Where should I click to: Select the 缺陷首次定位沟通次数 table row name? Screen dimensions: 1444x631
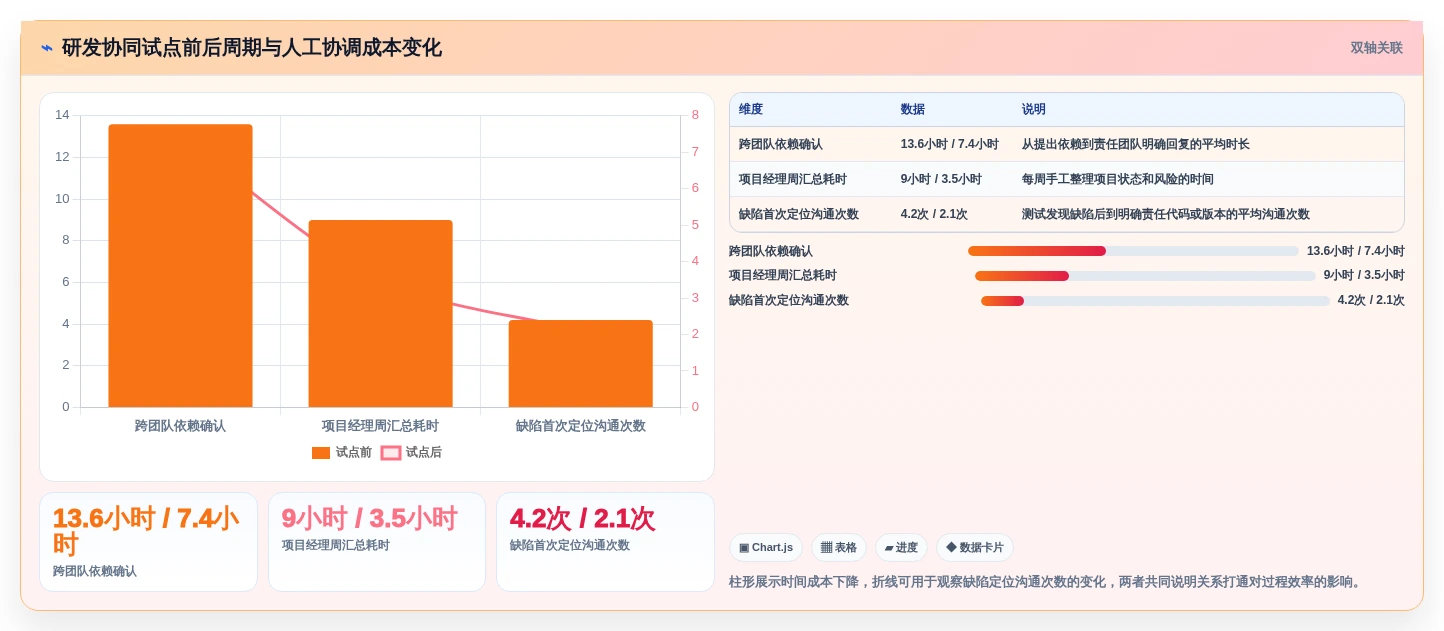click(x=799, y=214)
